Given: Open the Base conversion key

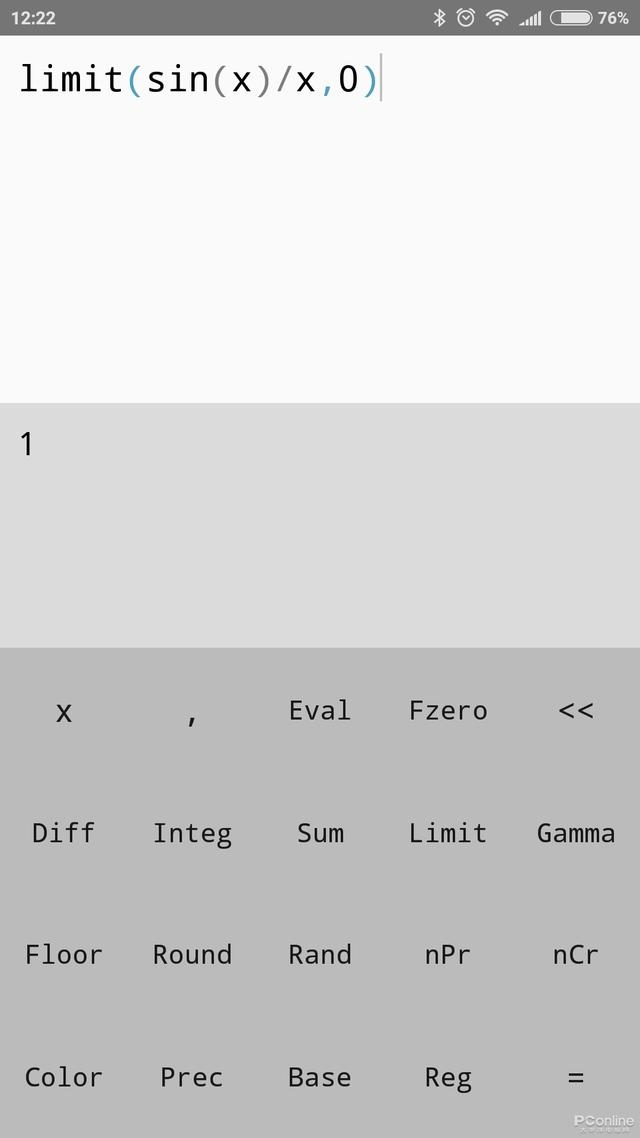Looking at the screenshot, I should (320, 1077).
